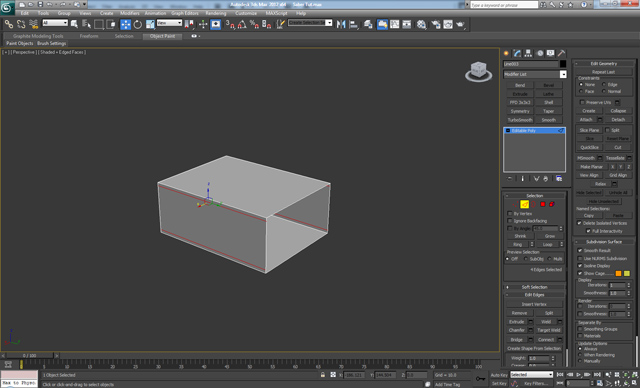The width and height of the screenshot is (640, 388).
Task: Select Element sub-object level icon
Action: click(552, 204)
